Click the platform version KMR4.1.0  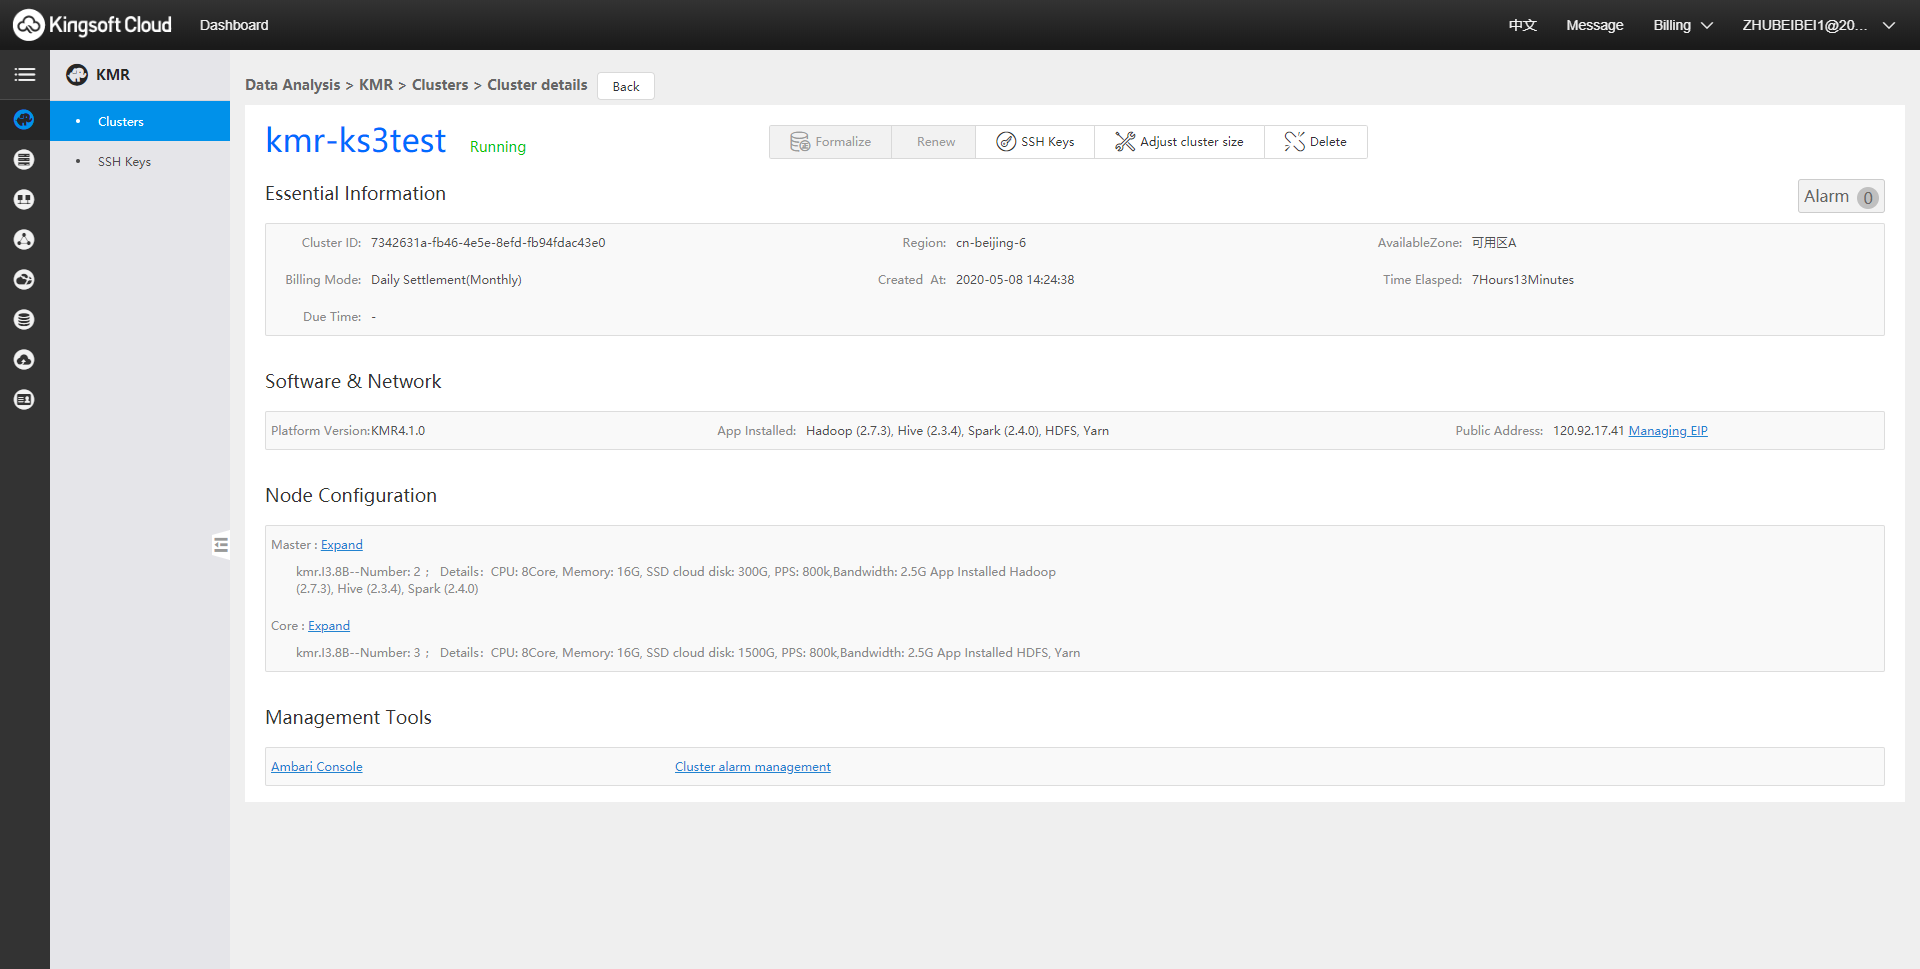coord(398,431)
